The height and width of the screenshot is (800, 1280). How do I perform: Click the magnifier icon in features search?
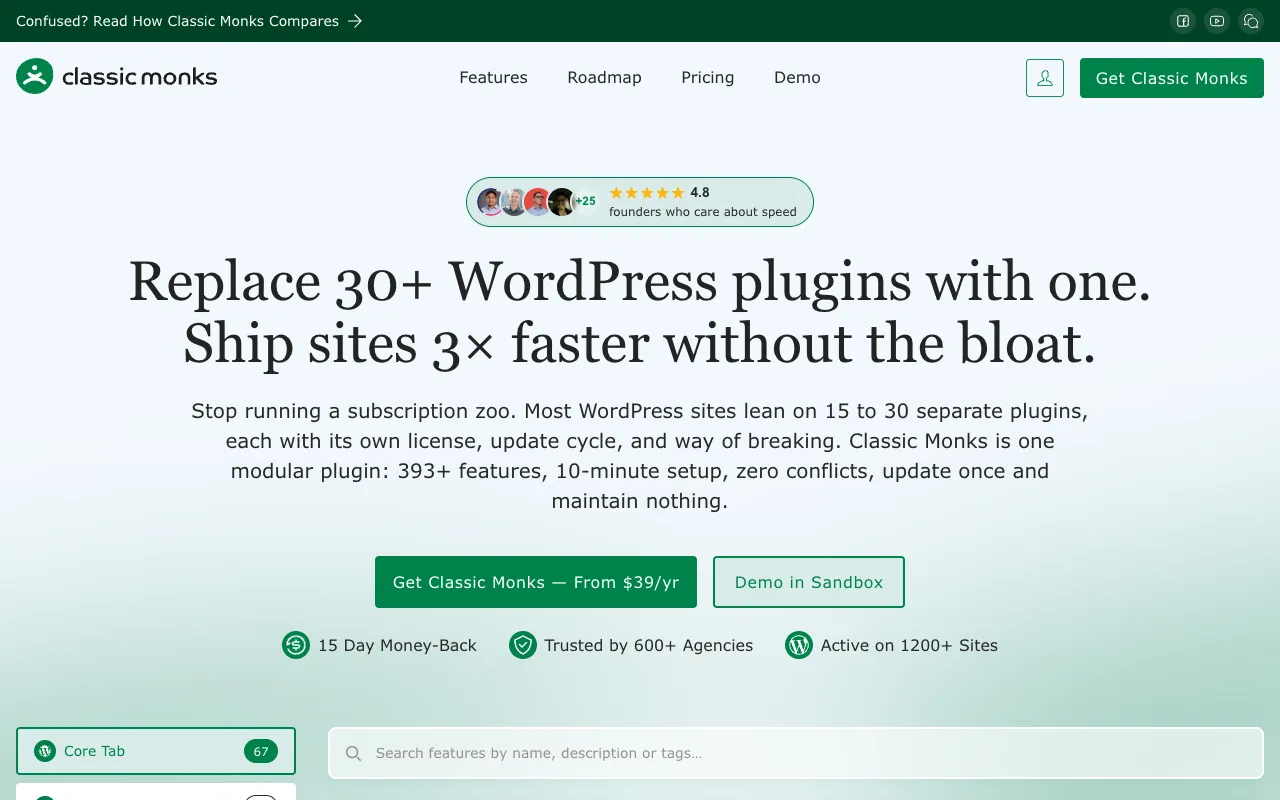(353, 753)
